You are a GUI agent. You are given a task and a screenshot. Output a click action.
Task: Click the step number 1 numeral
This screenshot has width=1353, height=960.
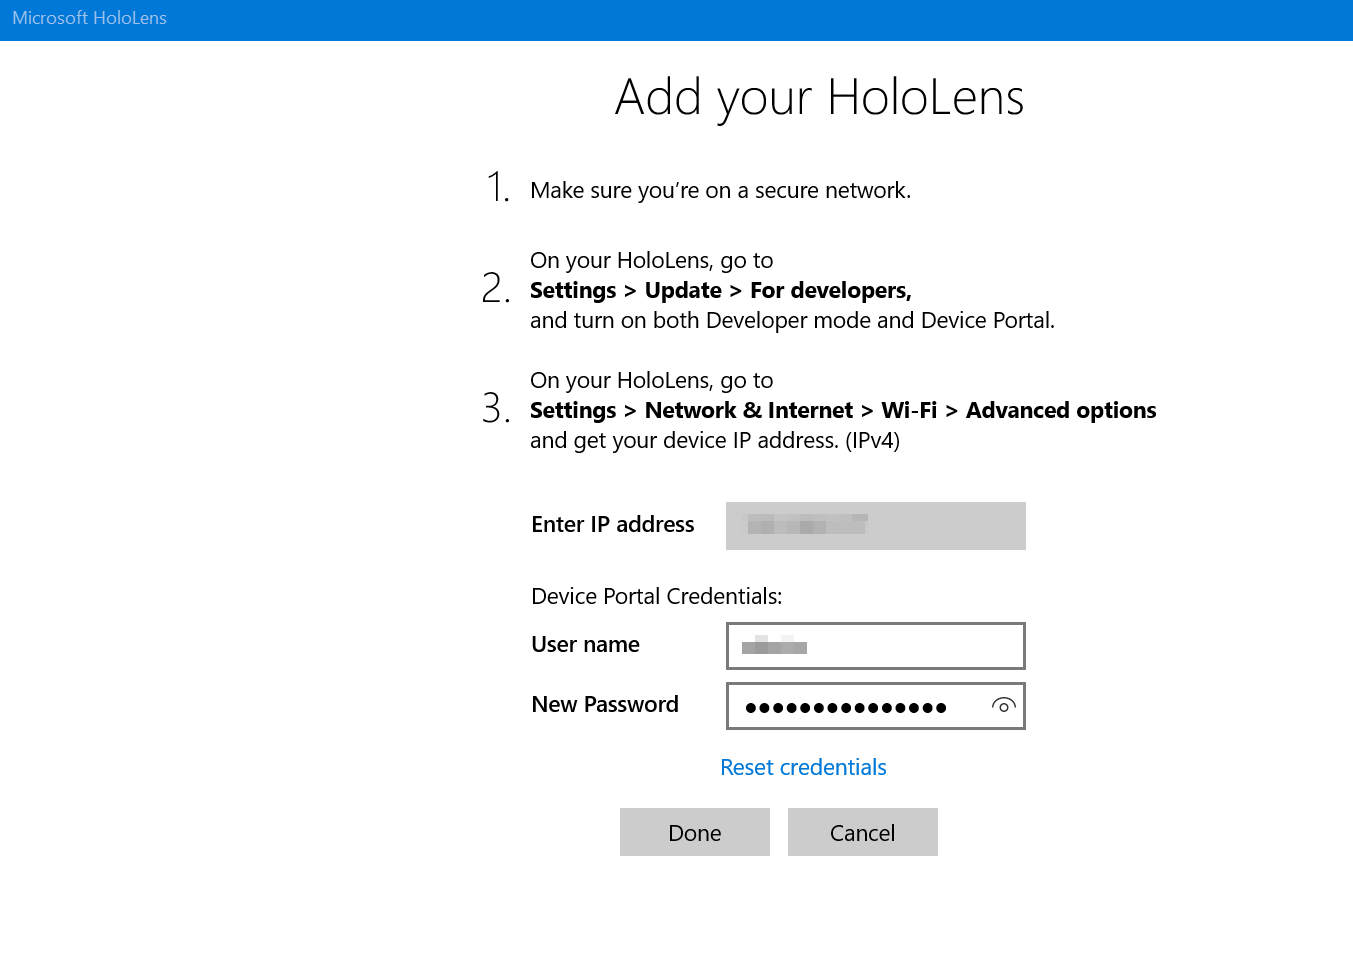(497, 187)
